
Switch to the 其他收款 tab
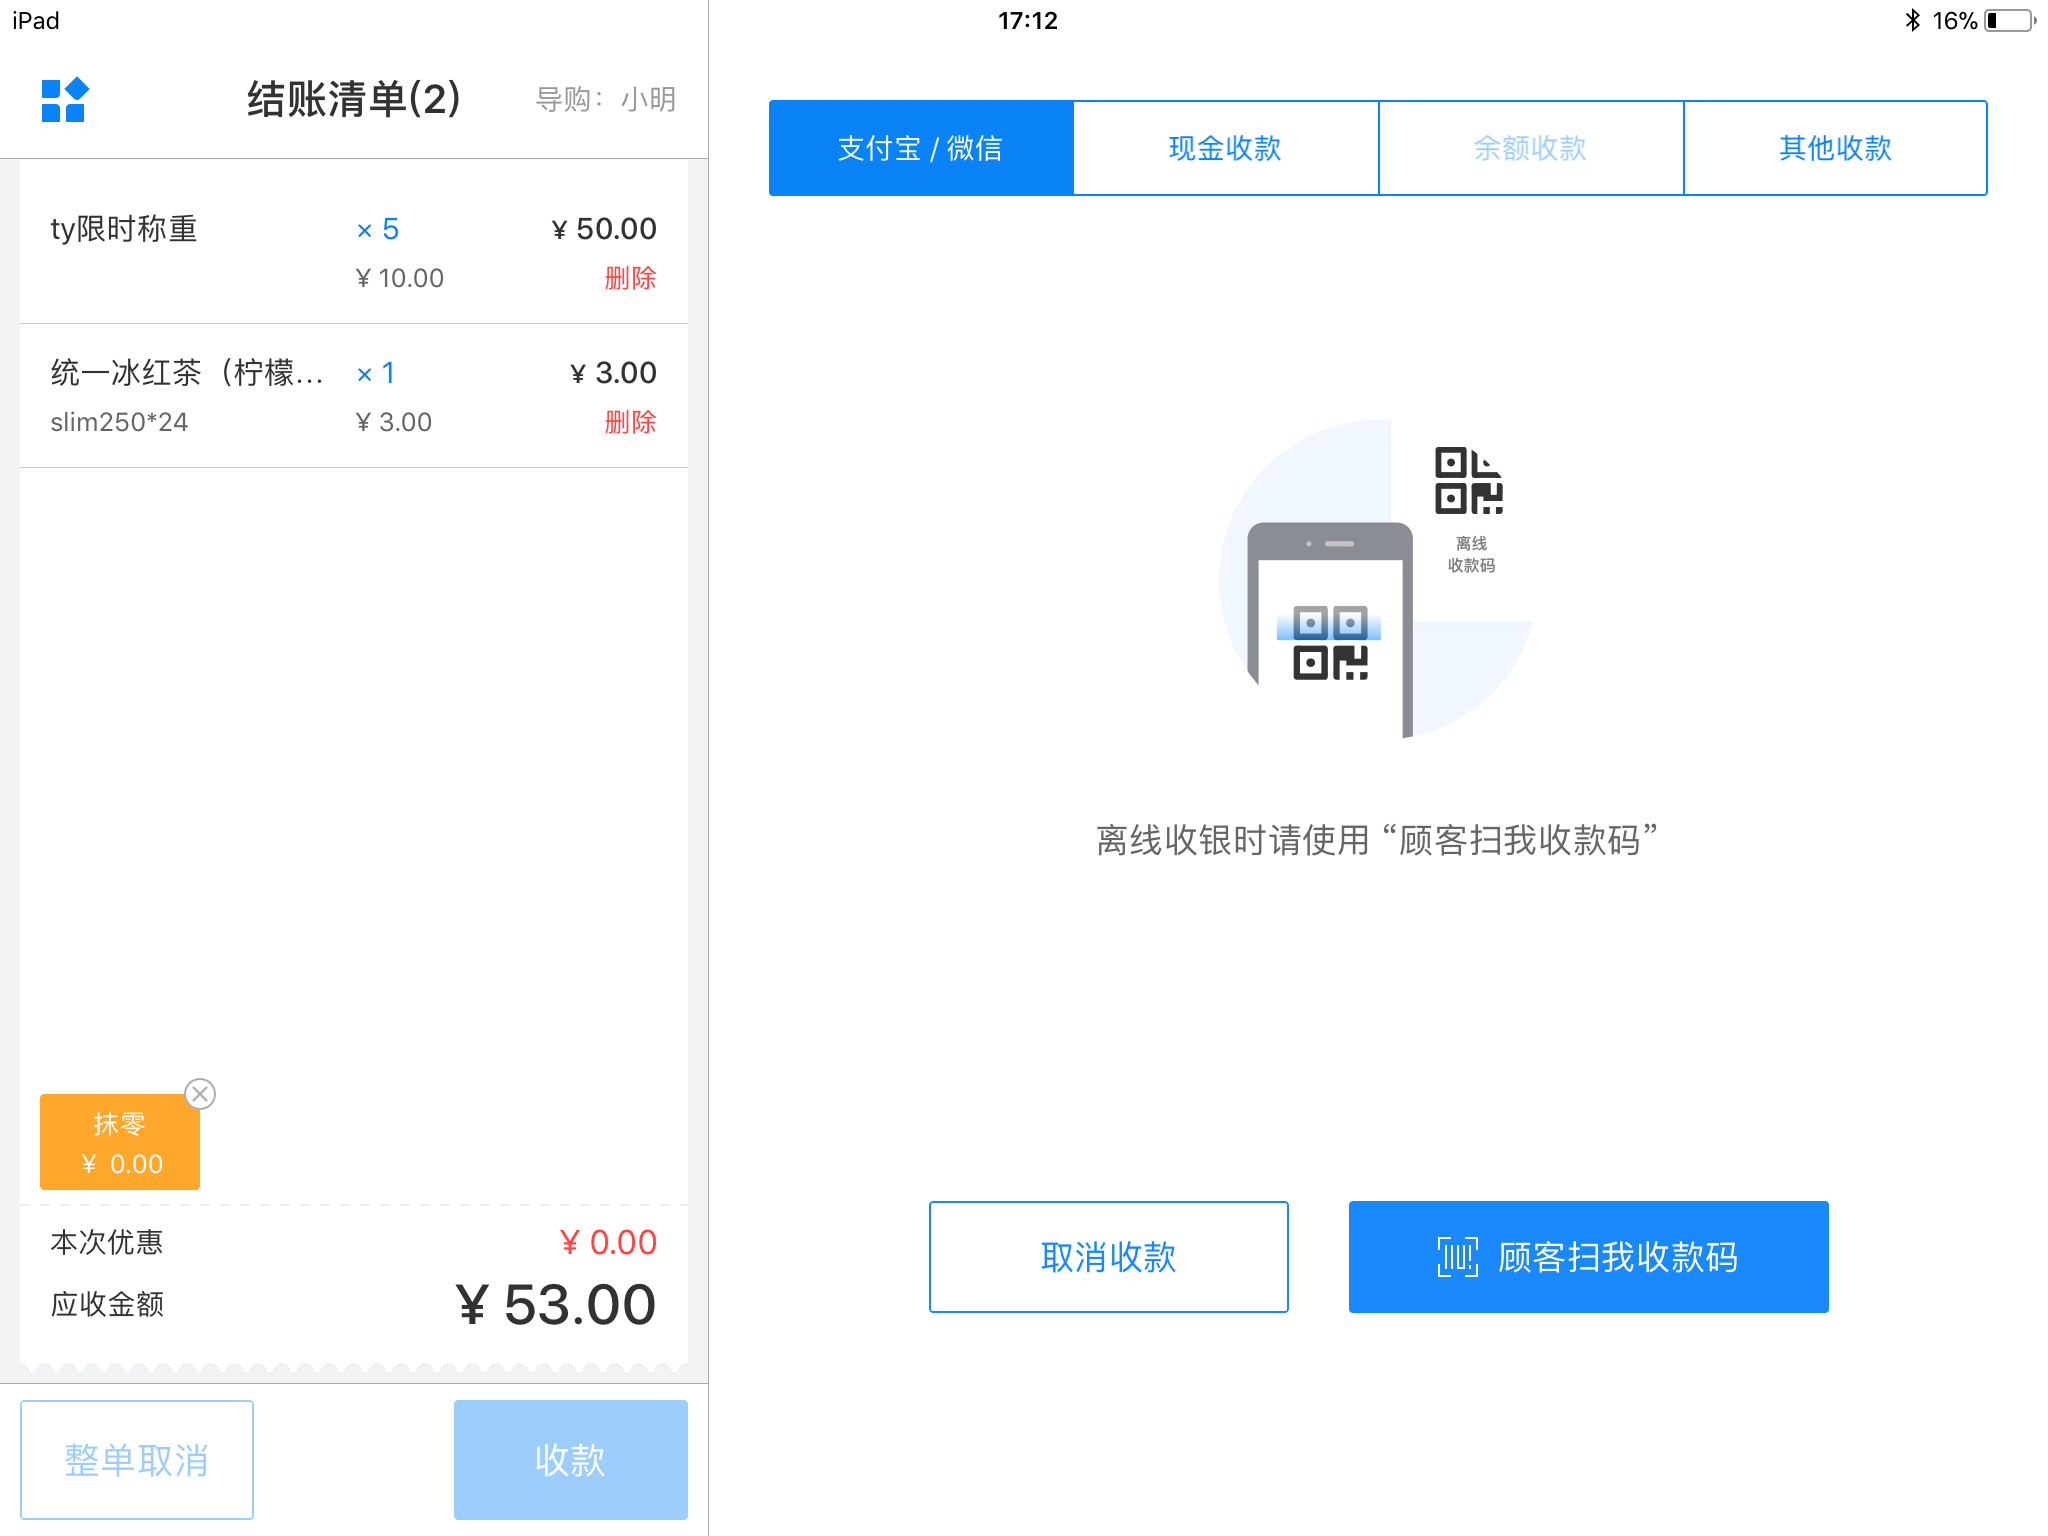coord(1836,148)
